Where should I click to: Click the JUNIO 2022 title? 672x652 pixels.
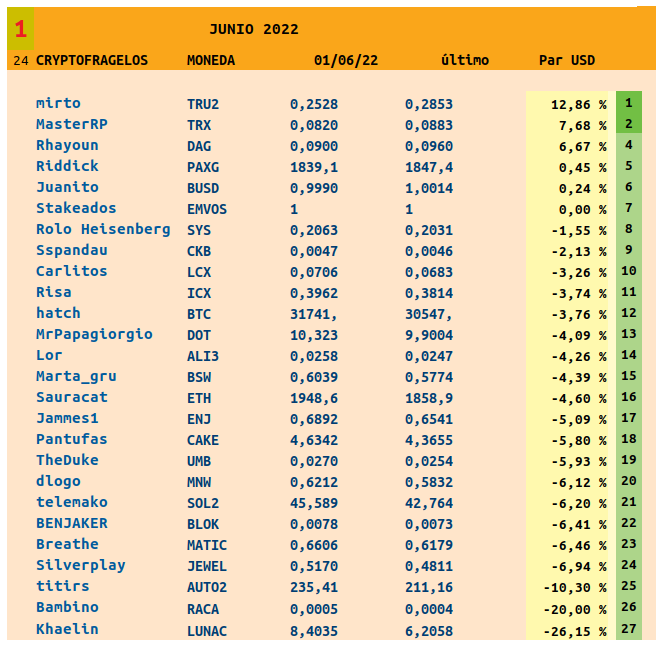pos(254,29)
